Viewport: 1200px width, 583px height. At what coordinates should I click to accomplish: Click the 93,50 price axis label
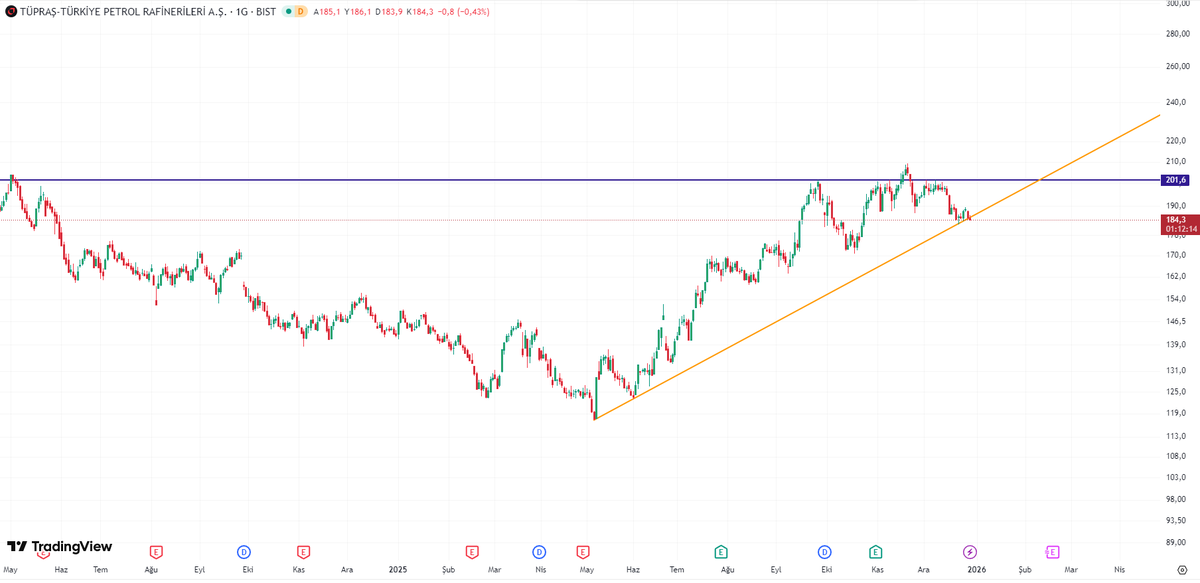pos(1175,521)
